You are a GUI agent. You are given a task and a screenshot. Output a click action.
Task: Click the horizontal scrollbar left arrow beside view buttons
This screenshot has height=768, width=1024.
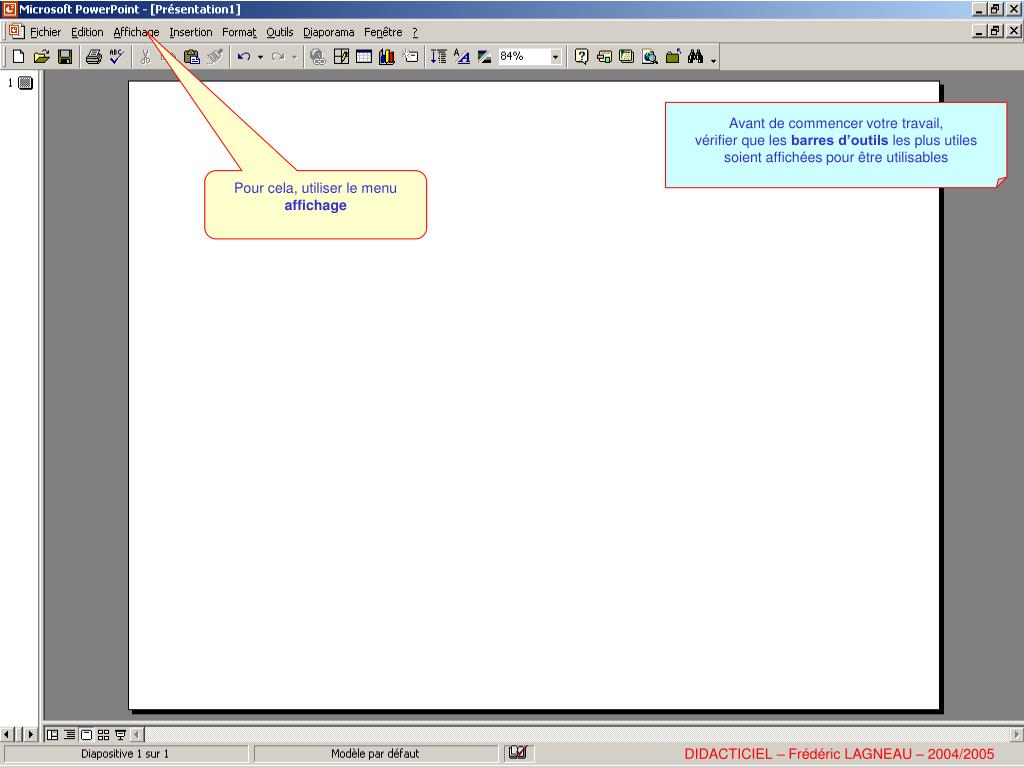click(137, 735)
